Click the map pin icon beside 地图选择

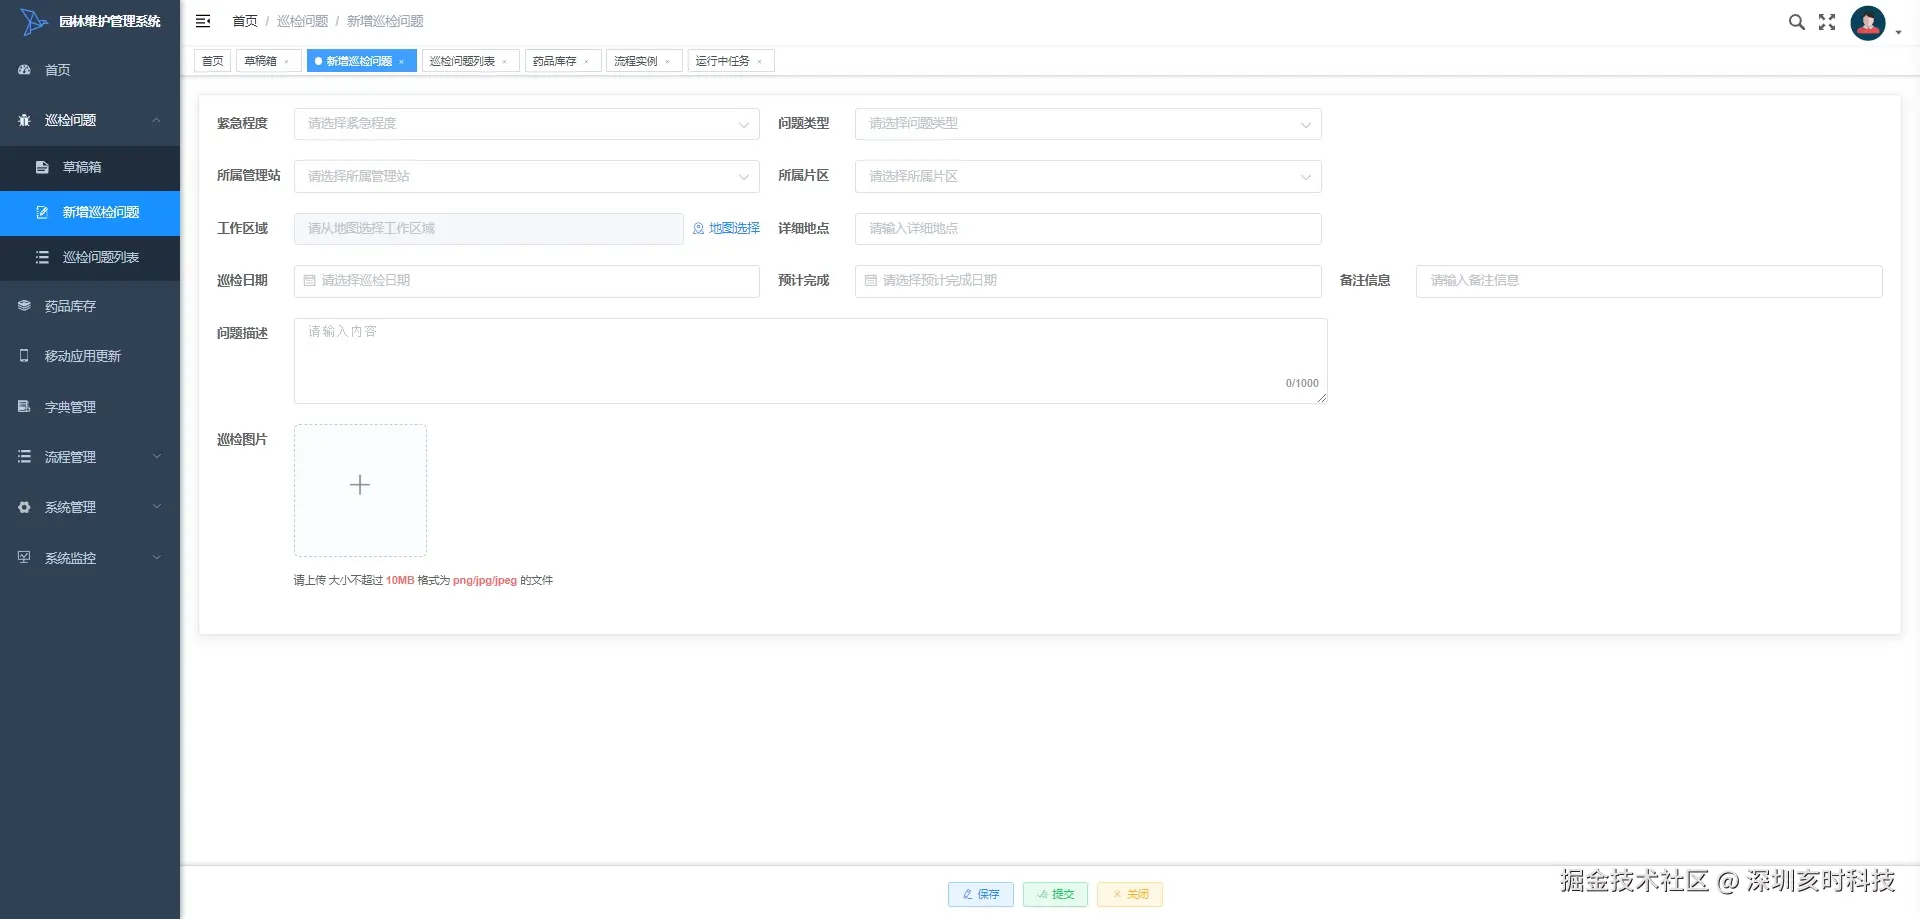698,229
